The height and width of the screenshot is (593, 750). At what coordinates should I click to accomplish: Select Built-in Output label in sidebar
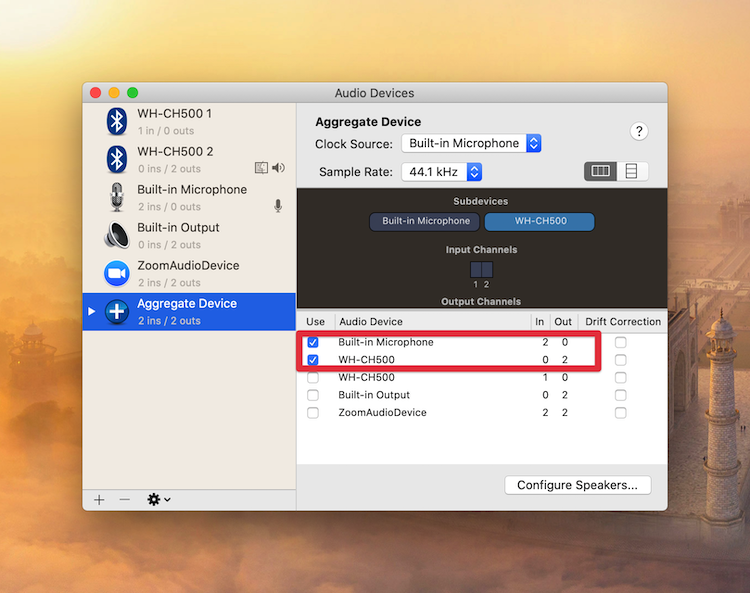coord(178,228)
